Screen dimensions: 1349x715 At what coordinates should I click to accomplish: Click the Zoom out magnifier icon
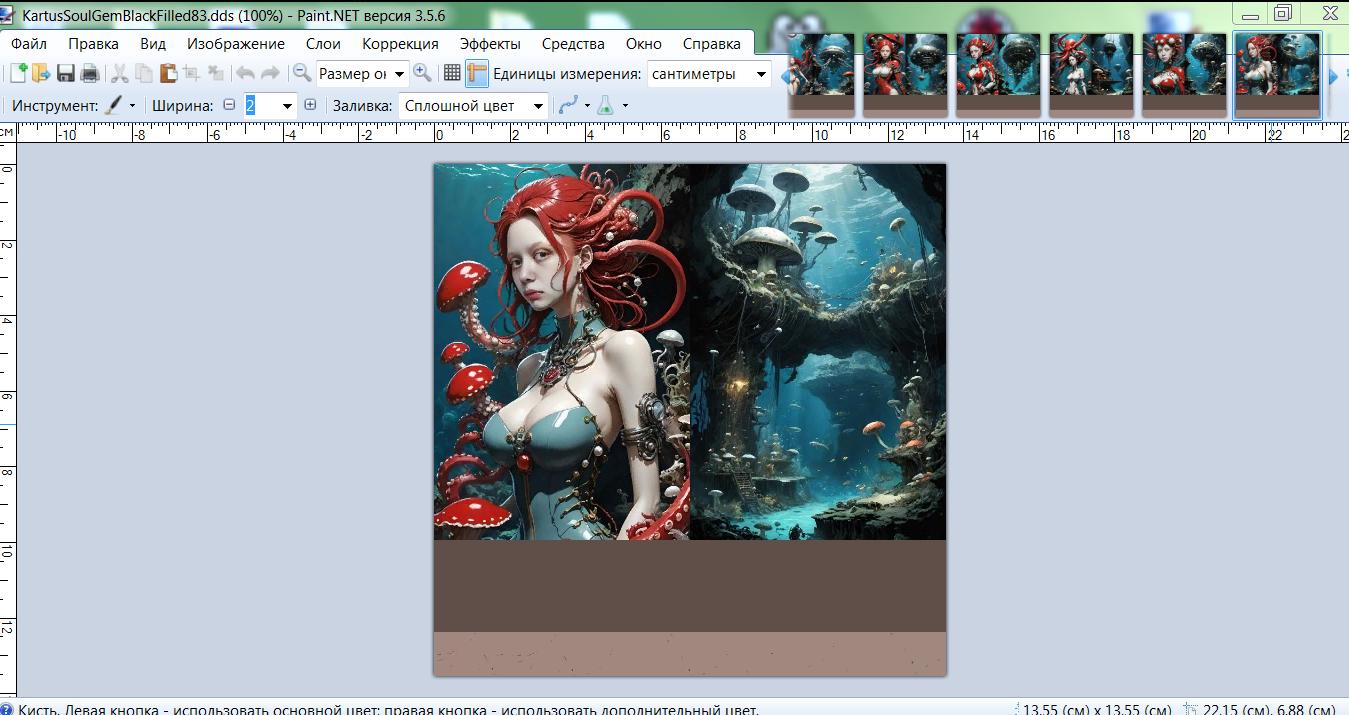coord(301,73)
